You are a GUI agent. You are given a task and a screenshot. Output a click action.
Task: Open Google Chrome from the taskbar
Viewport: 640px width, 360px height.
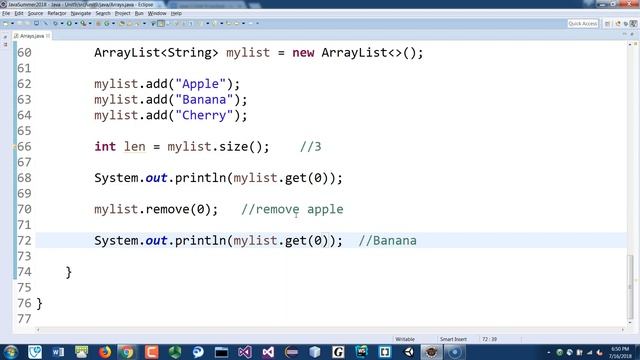pyautogui.click(x=127, y=352)
